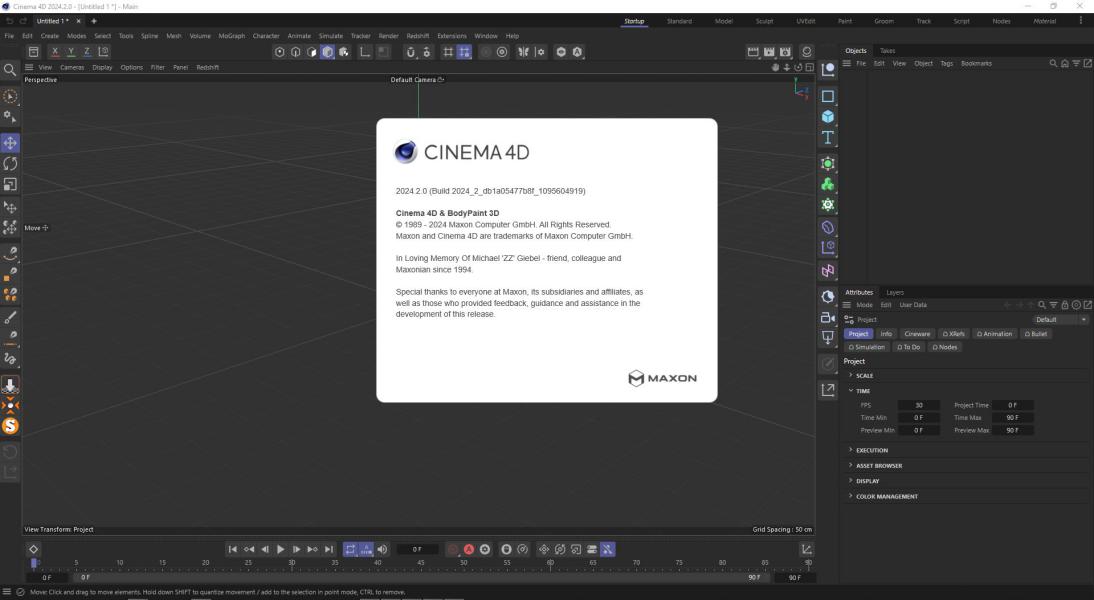Switch to the Sculpt layout tab
This screenshot has width=1094, height=600.
764,22
